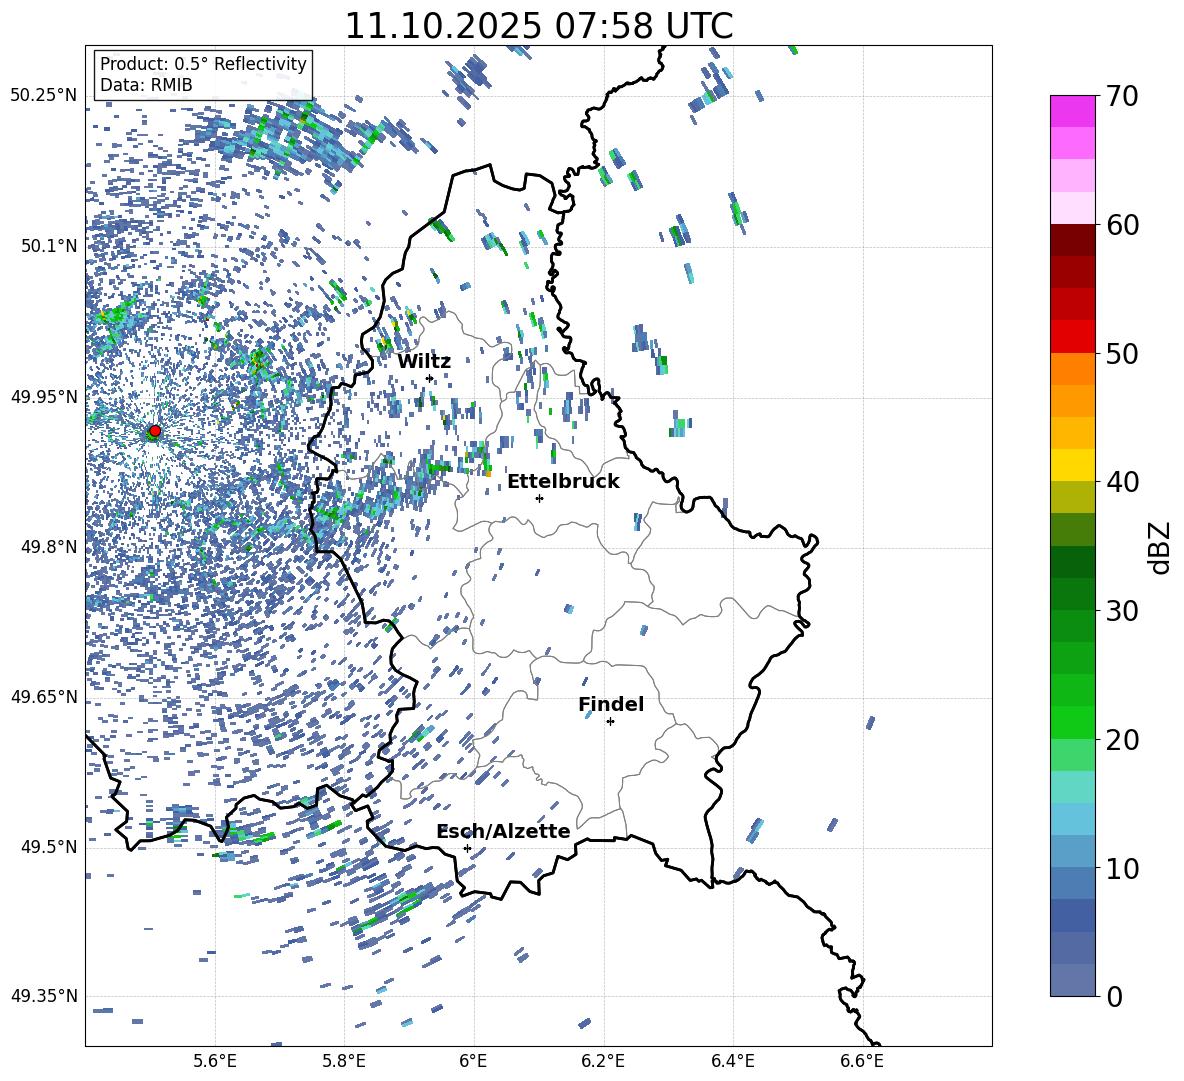Select the Findel city label
Viewport: 1184px width, 1081px height.
click(x=611, y=704)
